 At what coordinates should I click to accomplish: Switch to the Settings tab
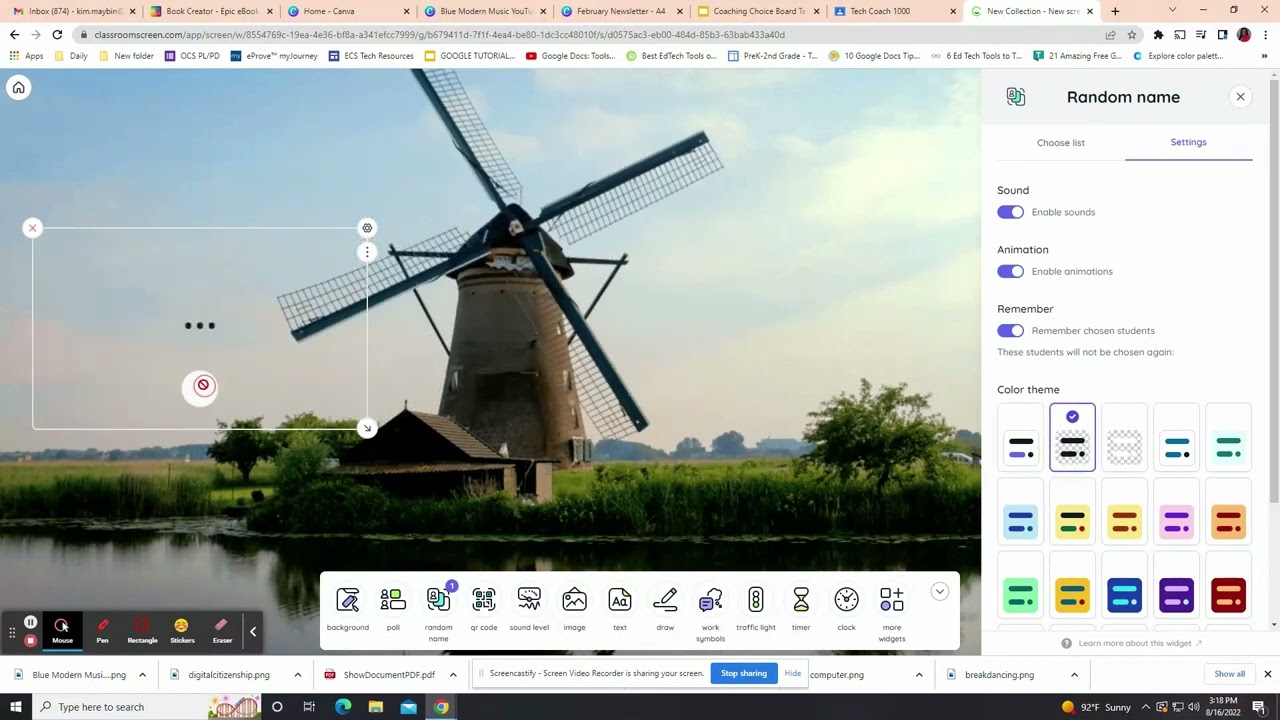point(1188,142)
